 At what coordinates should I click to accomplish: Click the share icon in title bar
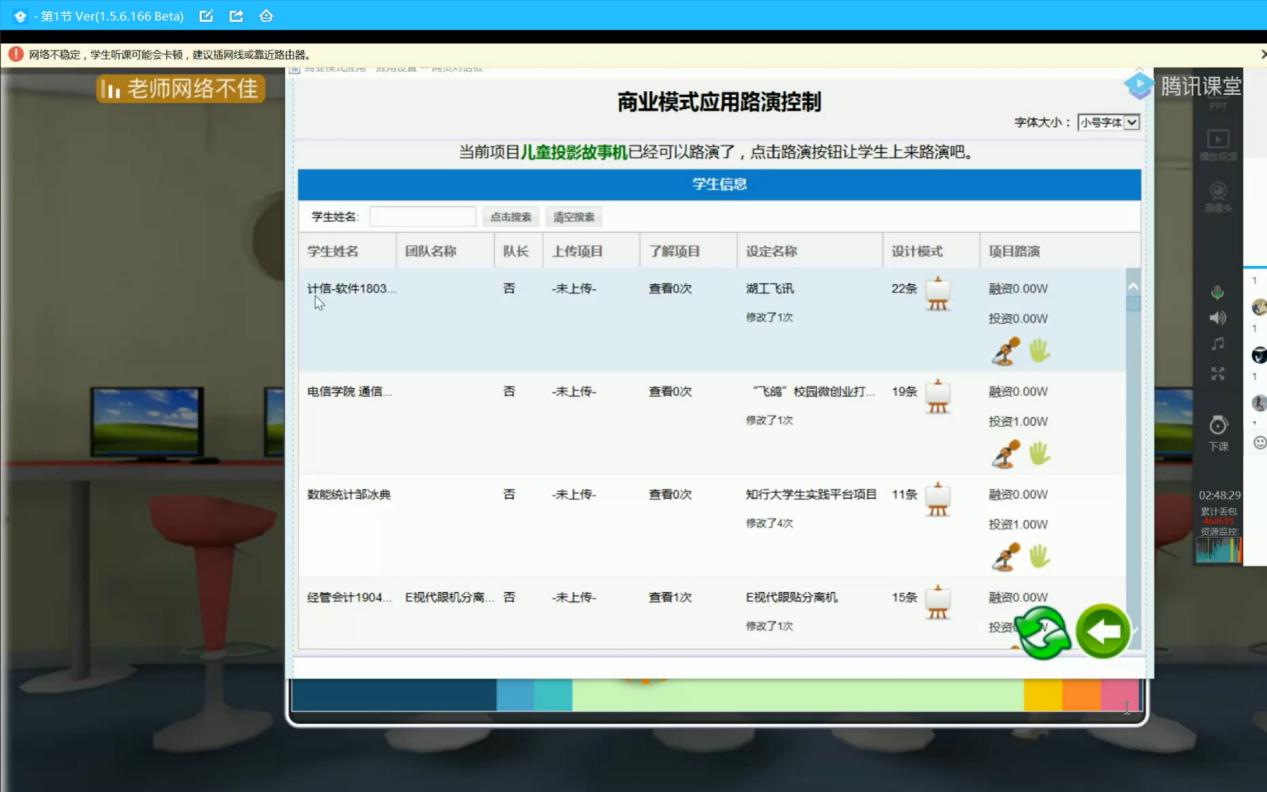point(236,16)
